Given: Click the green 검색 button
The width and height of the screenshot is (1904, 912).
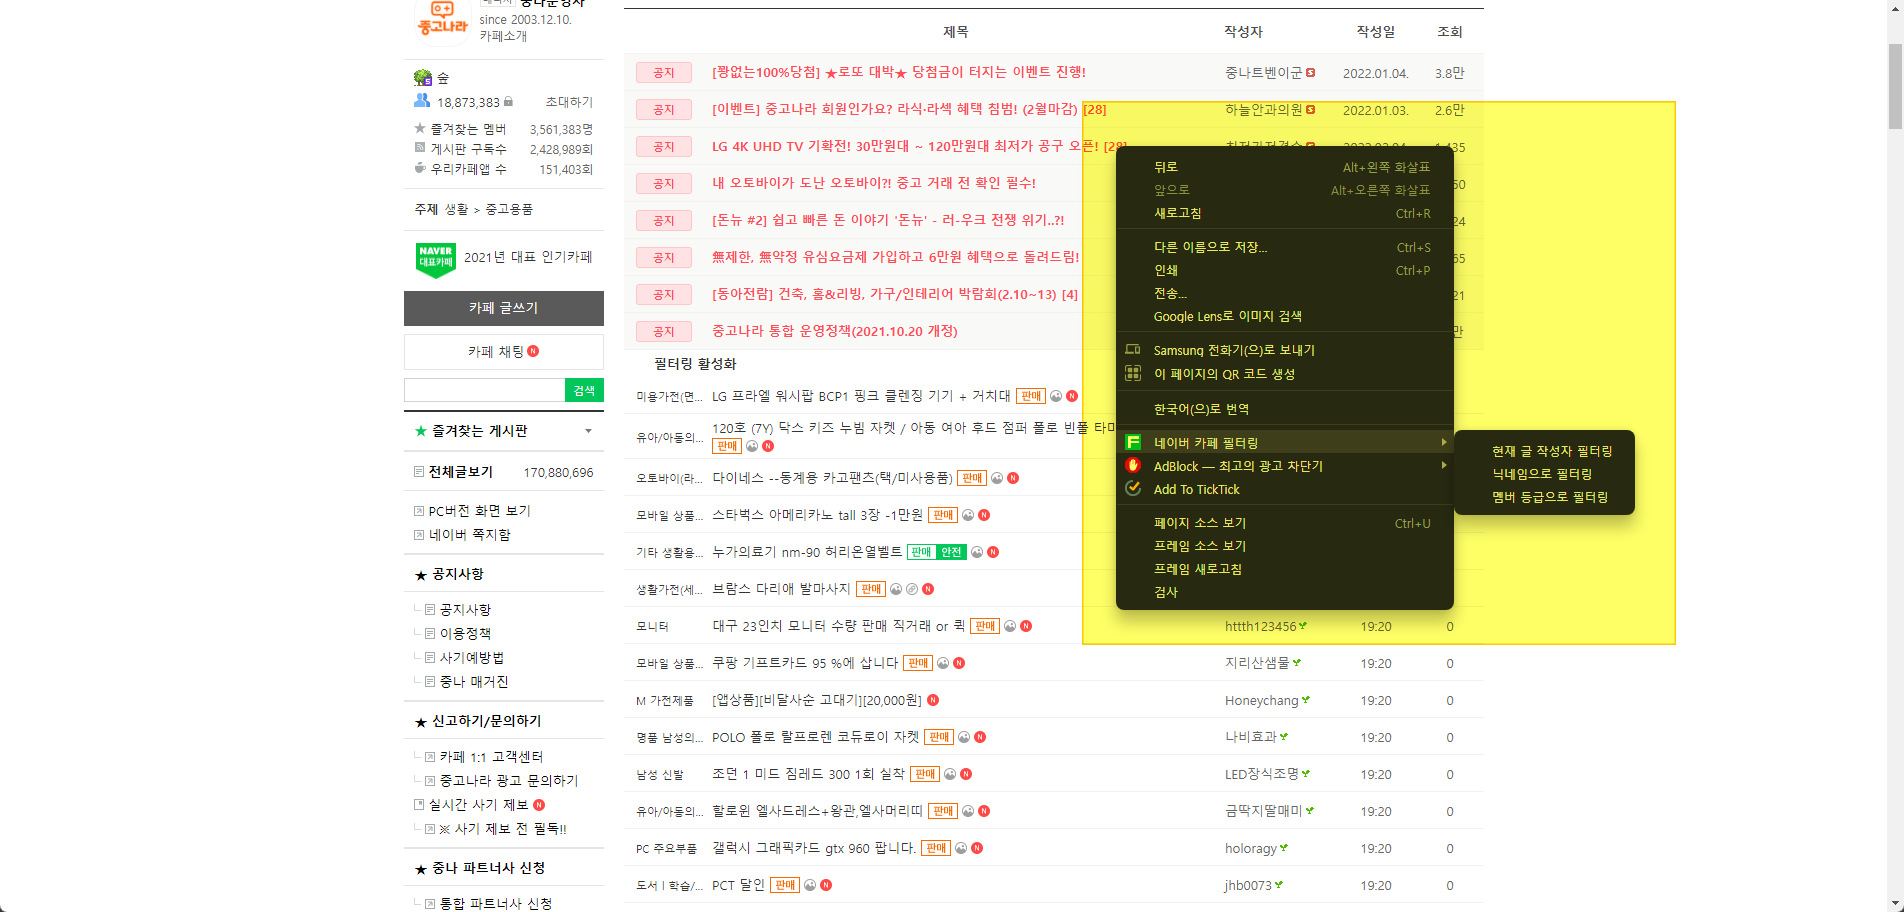Looking at the screenshot, I should point(584,390).
